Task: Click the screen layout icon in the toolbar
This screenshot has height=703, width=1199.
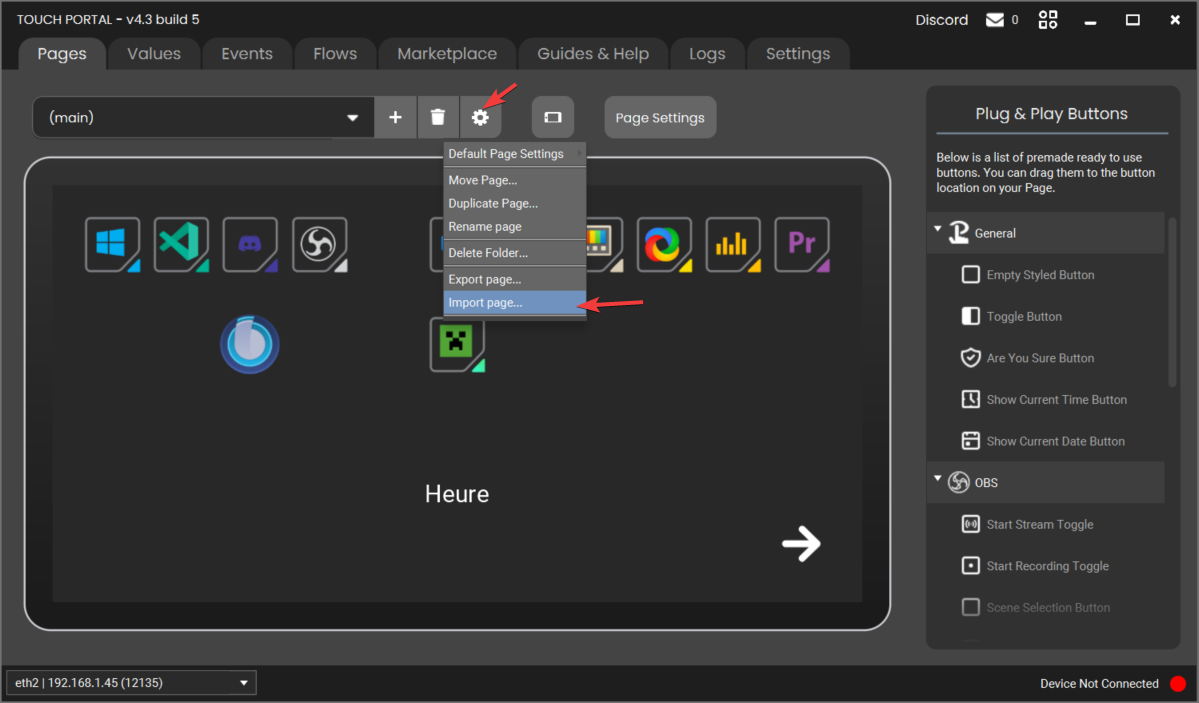Action: pos(553,117)
